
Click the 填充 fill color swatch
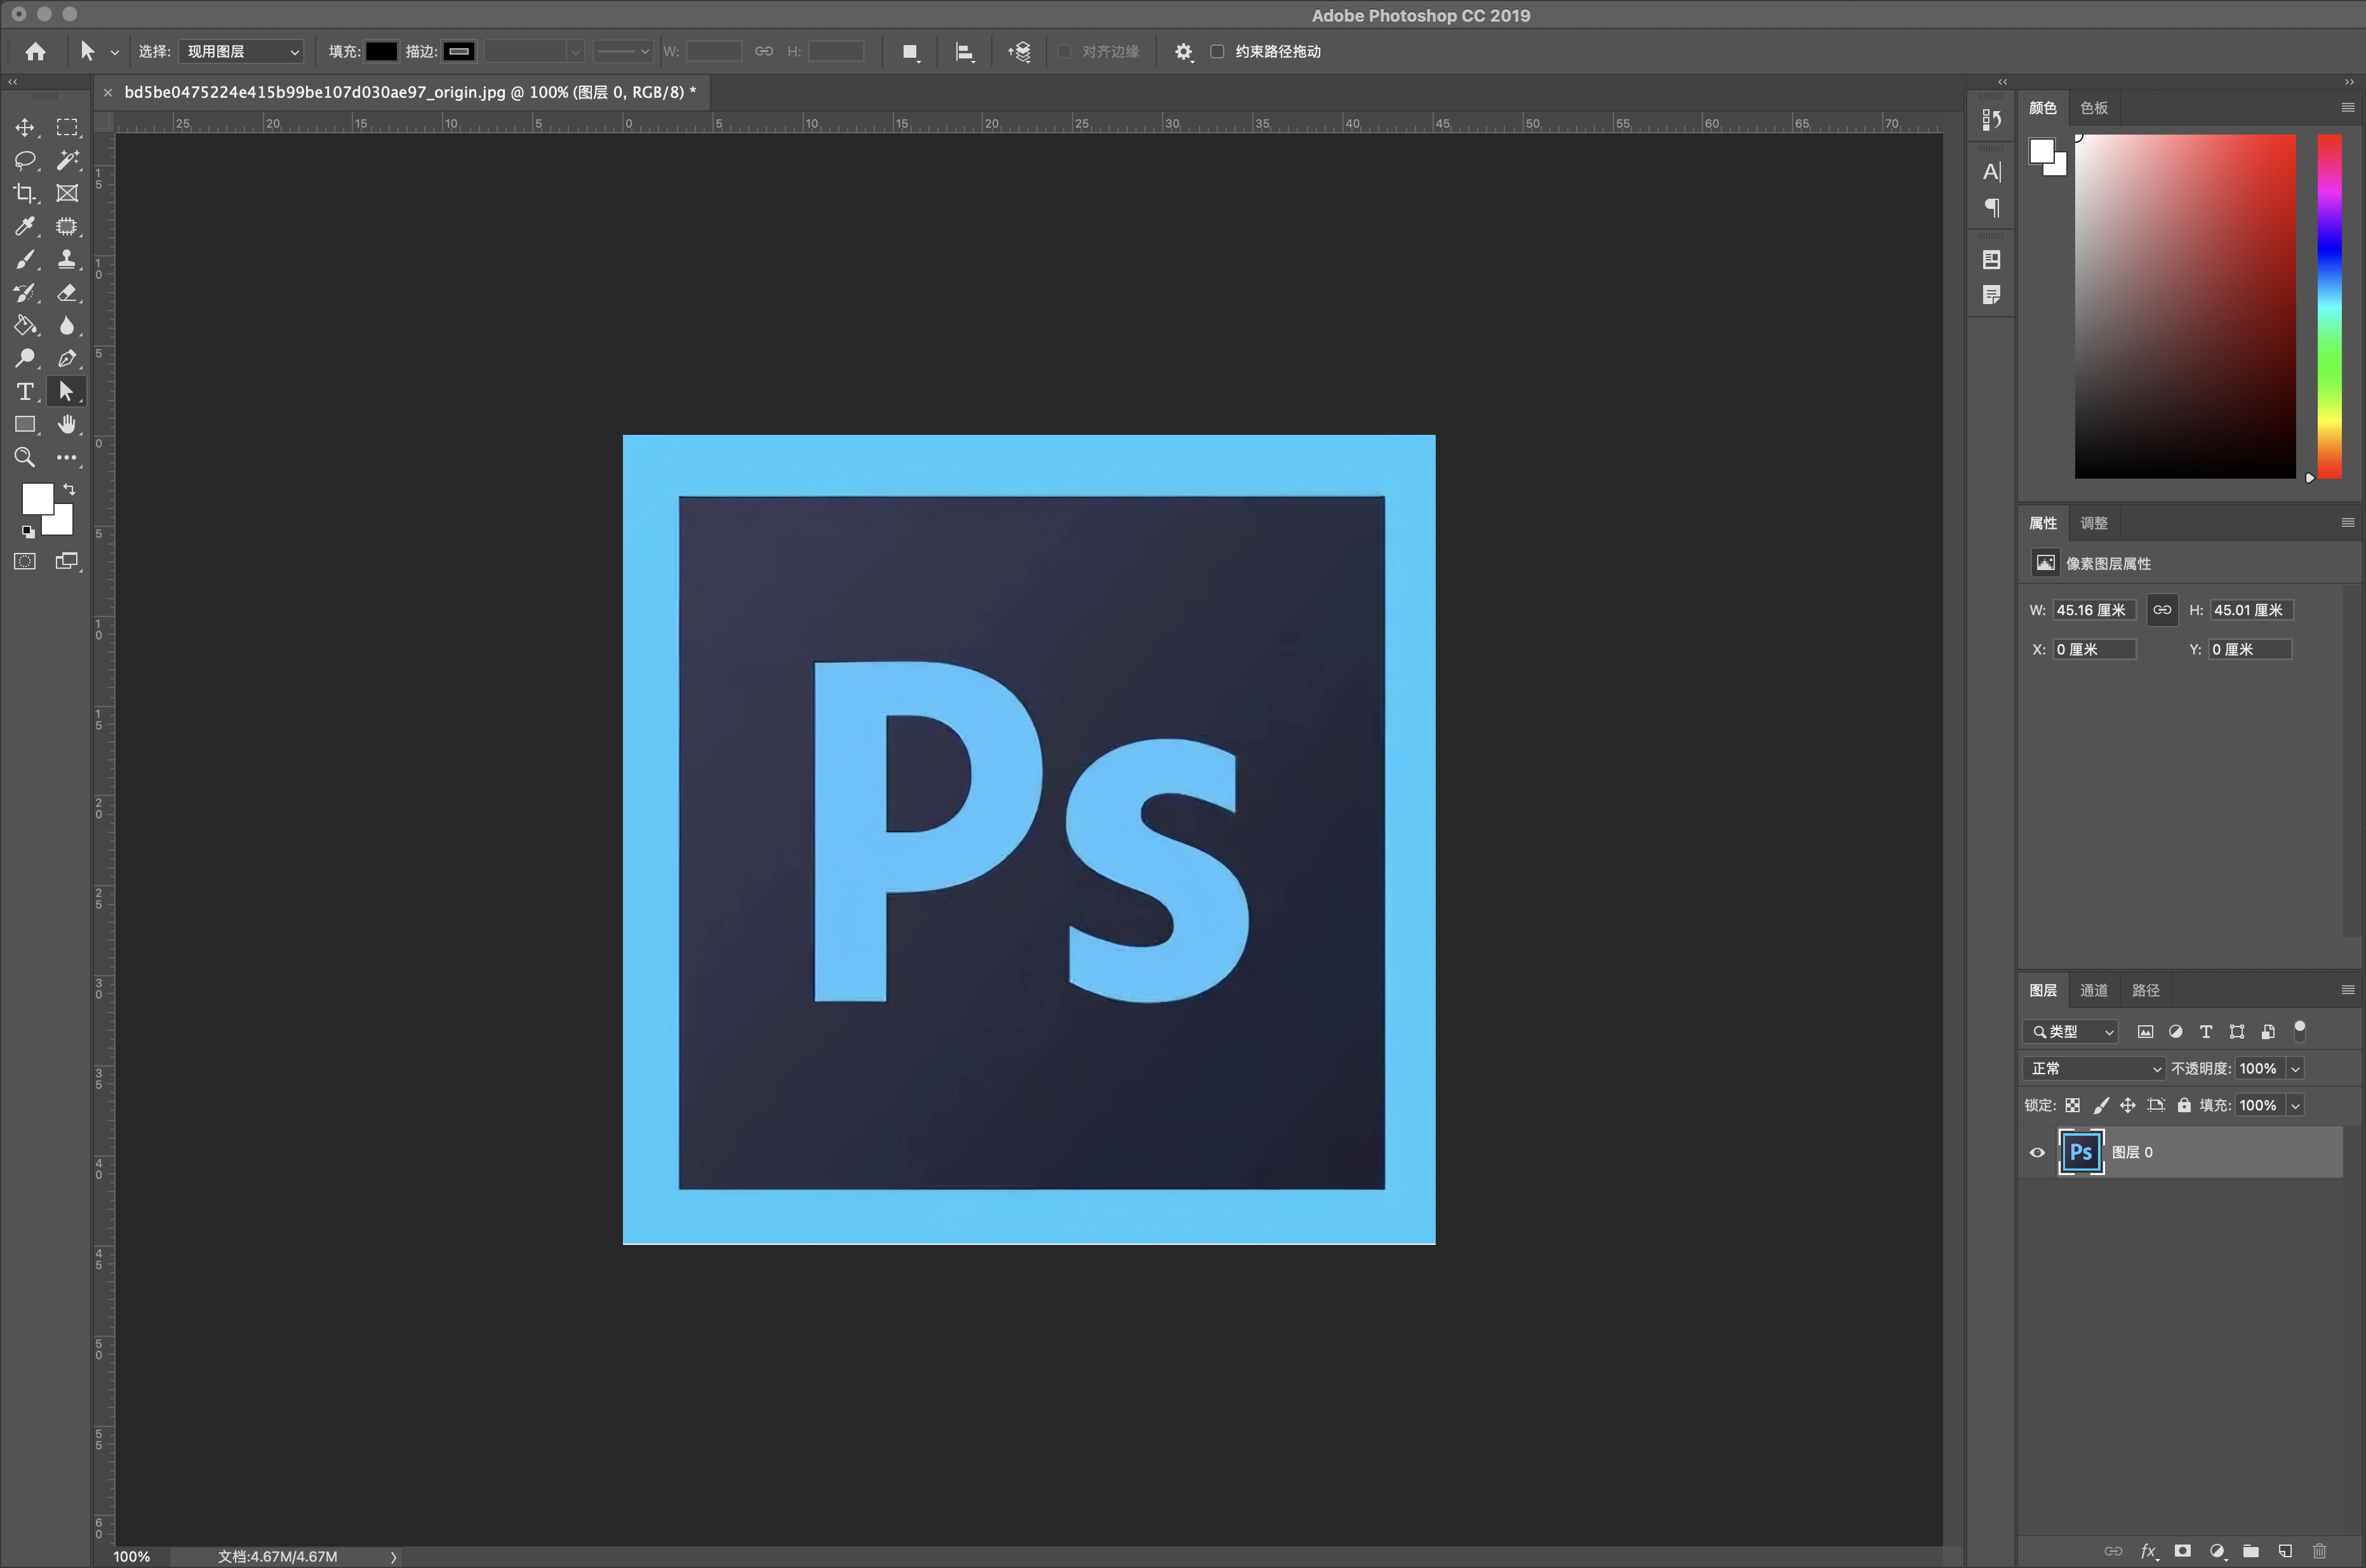(381, 51)
